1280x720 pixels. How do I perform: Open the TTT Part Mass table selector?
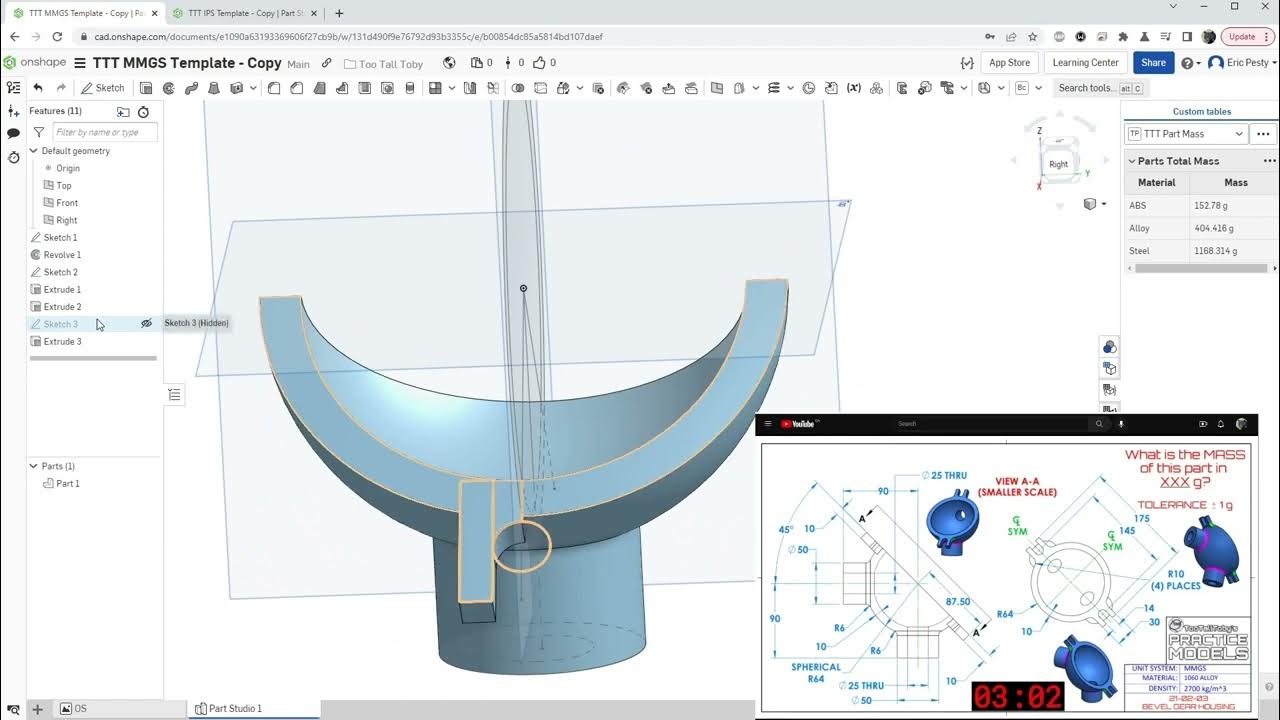tap(1187, 134)
